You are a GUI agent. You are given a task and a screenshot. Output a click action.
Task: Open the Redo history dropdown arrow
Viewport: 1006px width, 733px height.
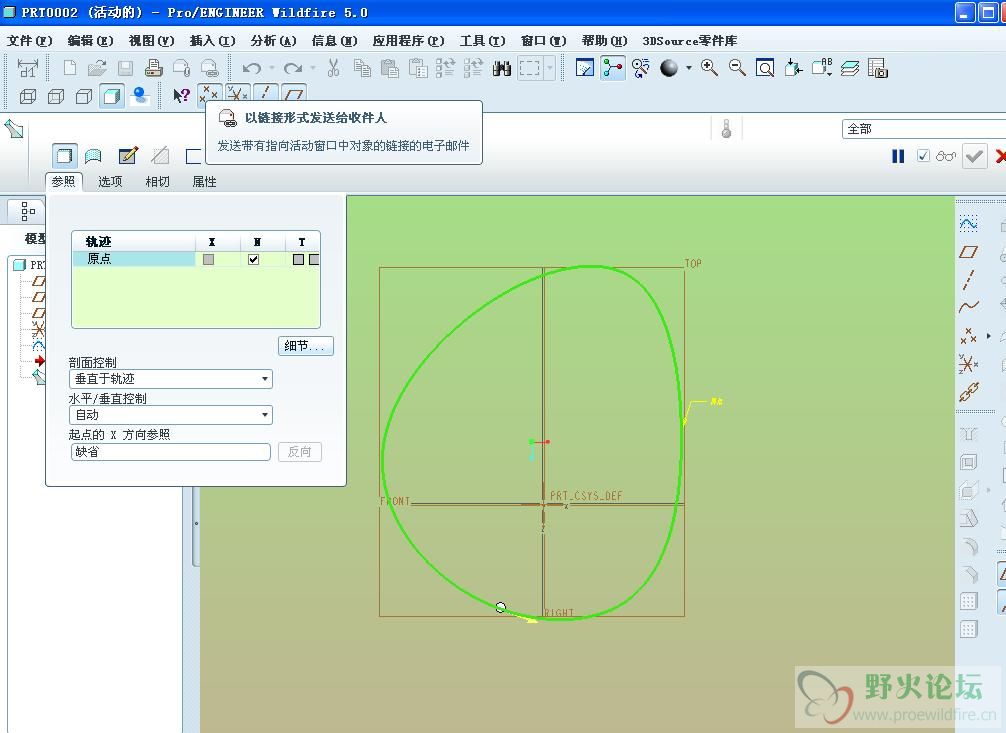click(x=313, y=67)
